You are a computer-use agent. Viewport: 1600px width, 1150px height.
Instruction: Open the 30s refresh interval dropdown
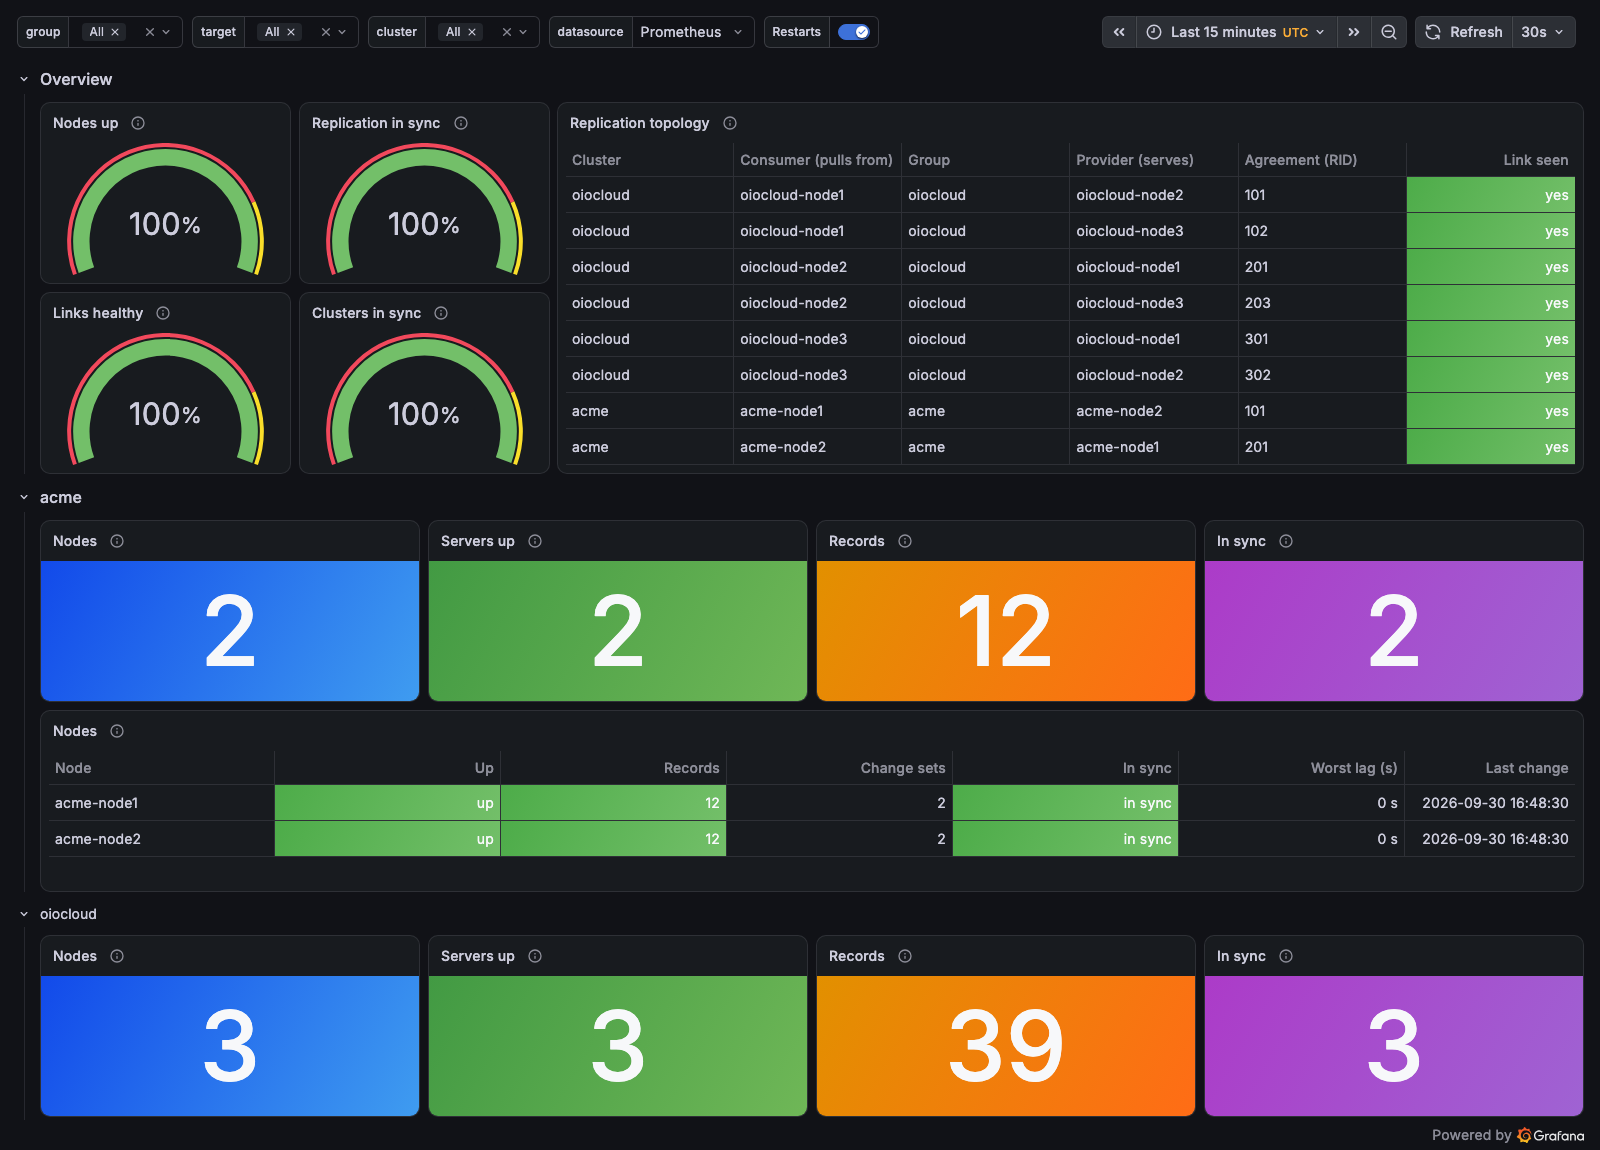pos(1543,32)
